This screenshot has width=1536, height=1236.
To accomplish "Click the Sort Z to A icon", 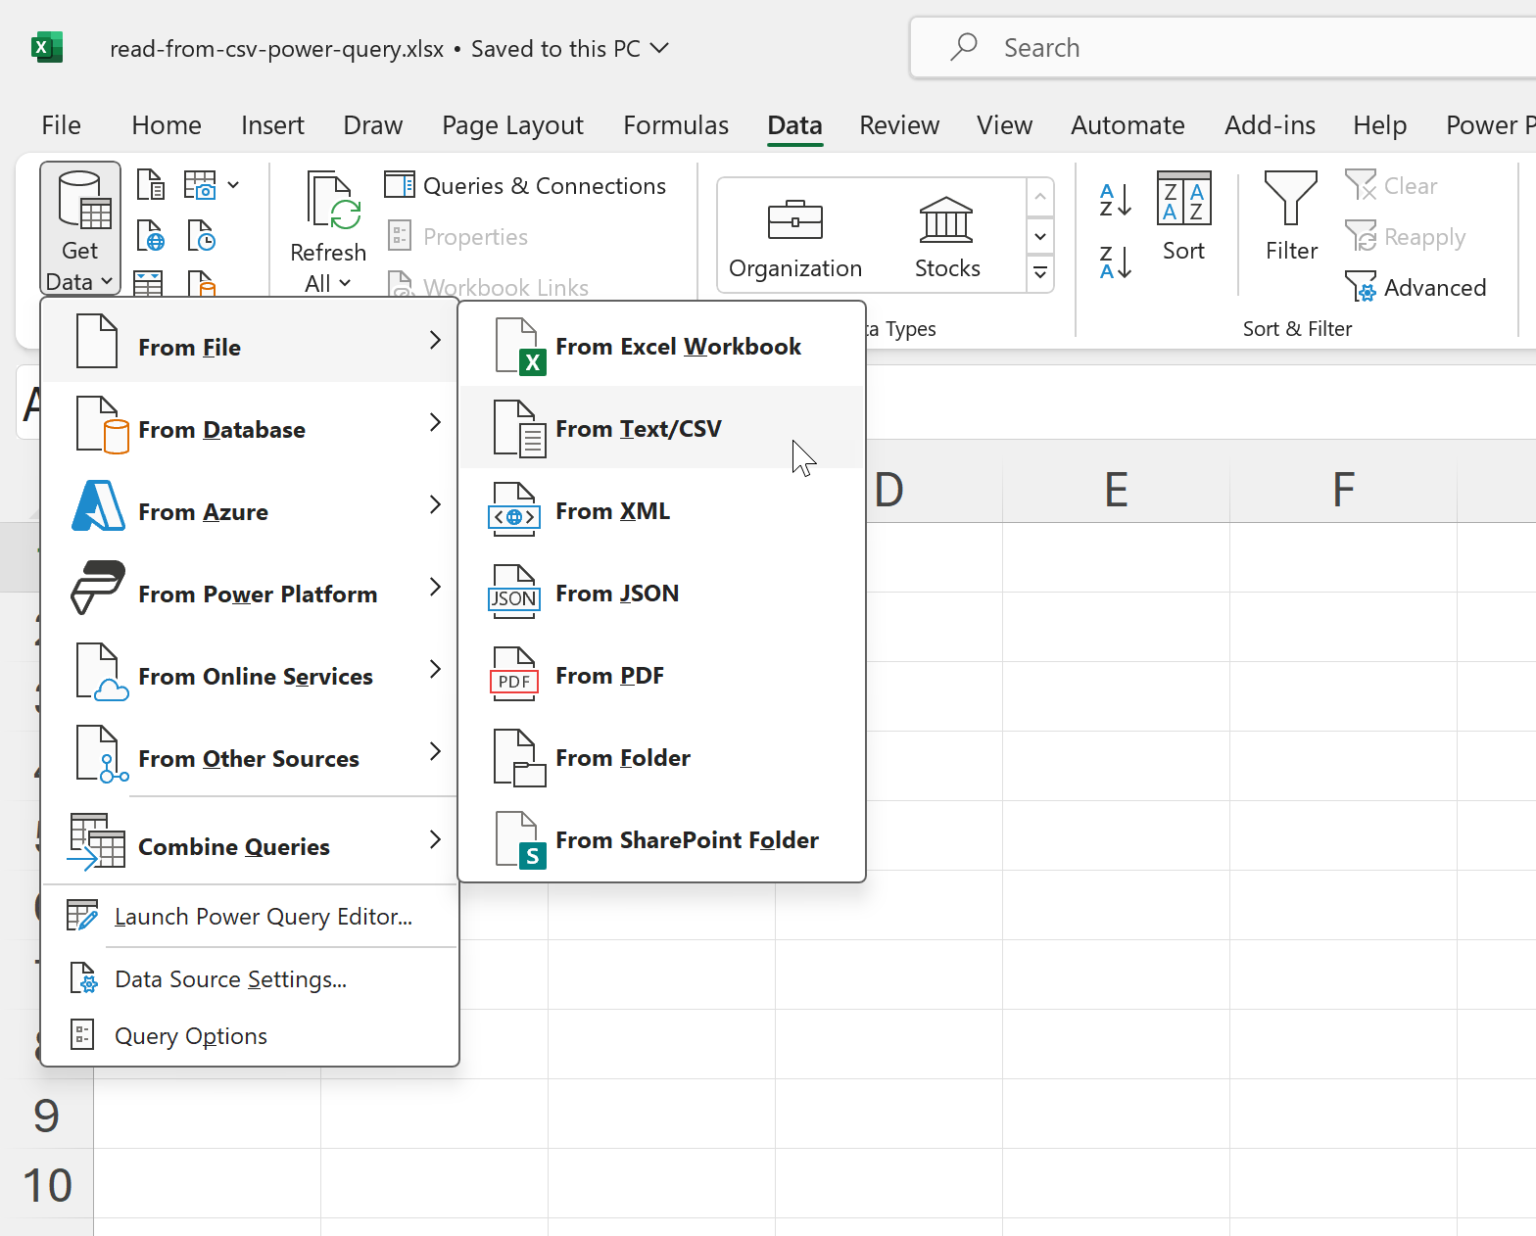I will [x=1115, y=263].
